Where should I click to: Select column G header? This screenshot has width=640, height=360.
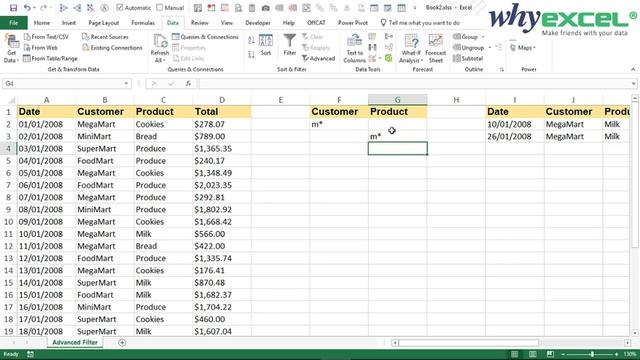point(398,100)
